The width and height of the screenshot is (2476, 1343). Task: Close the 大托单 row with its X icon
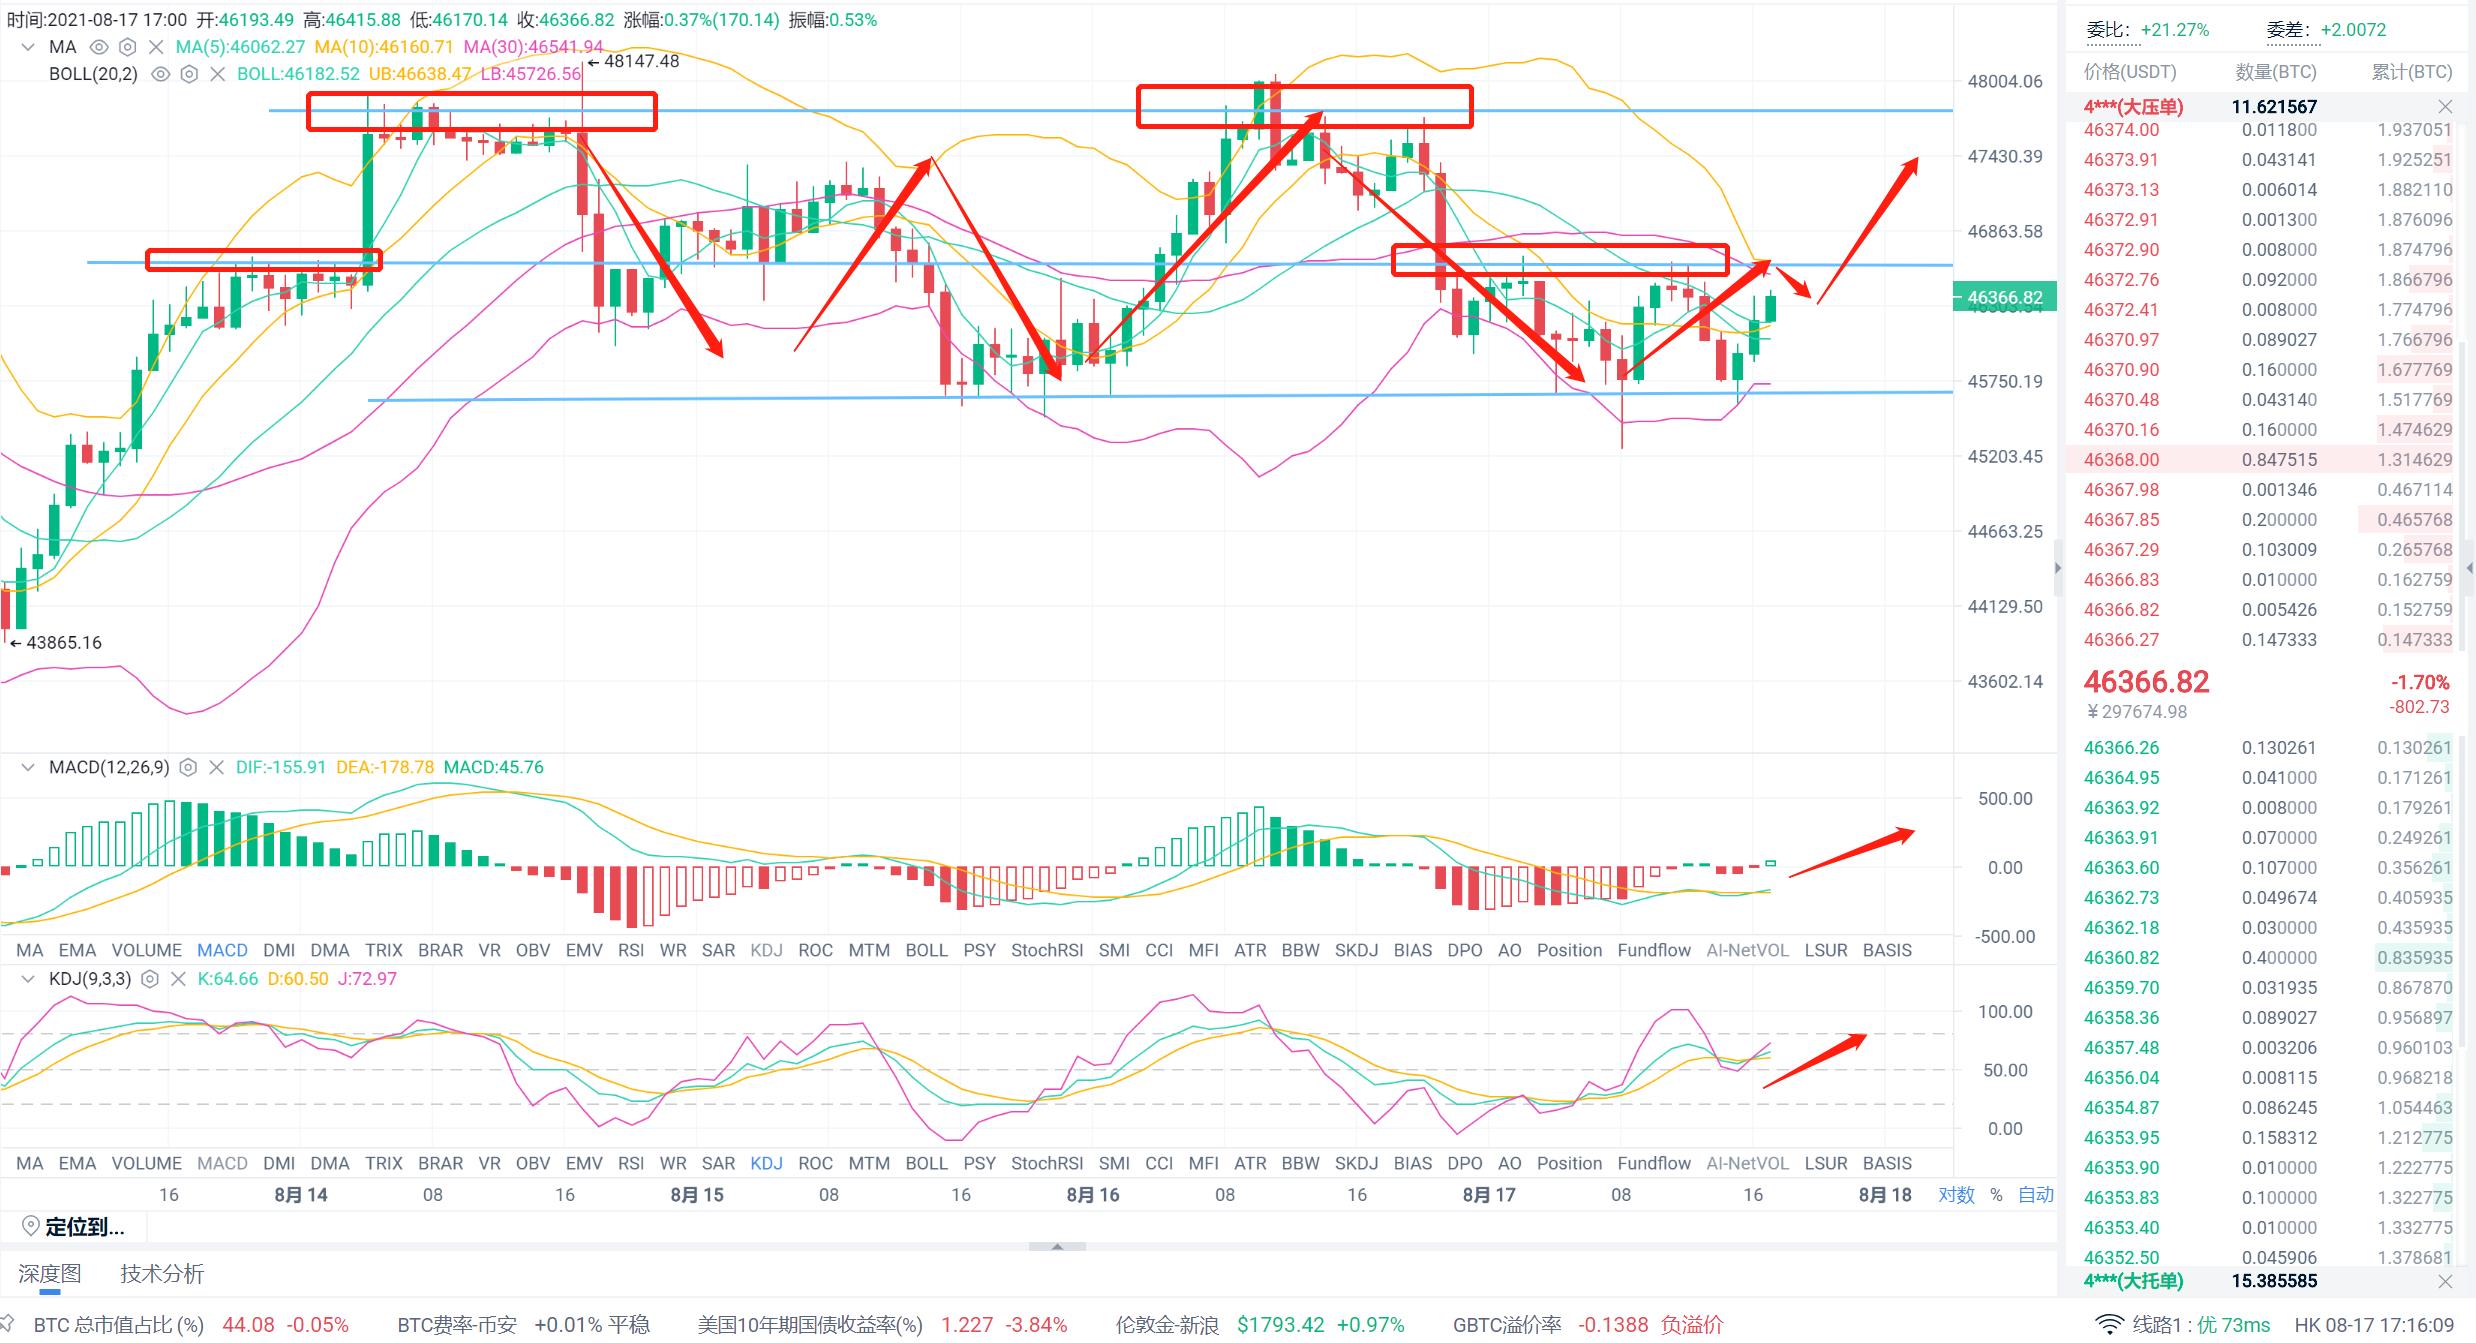pos(2444,1281)
